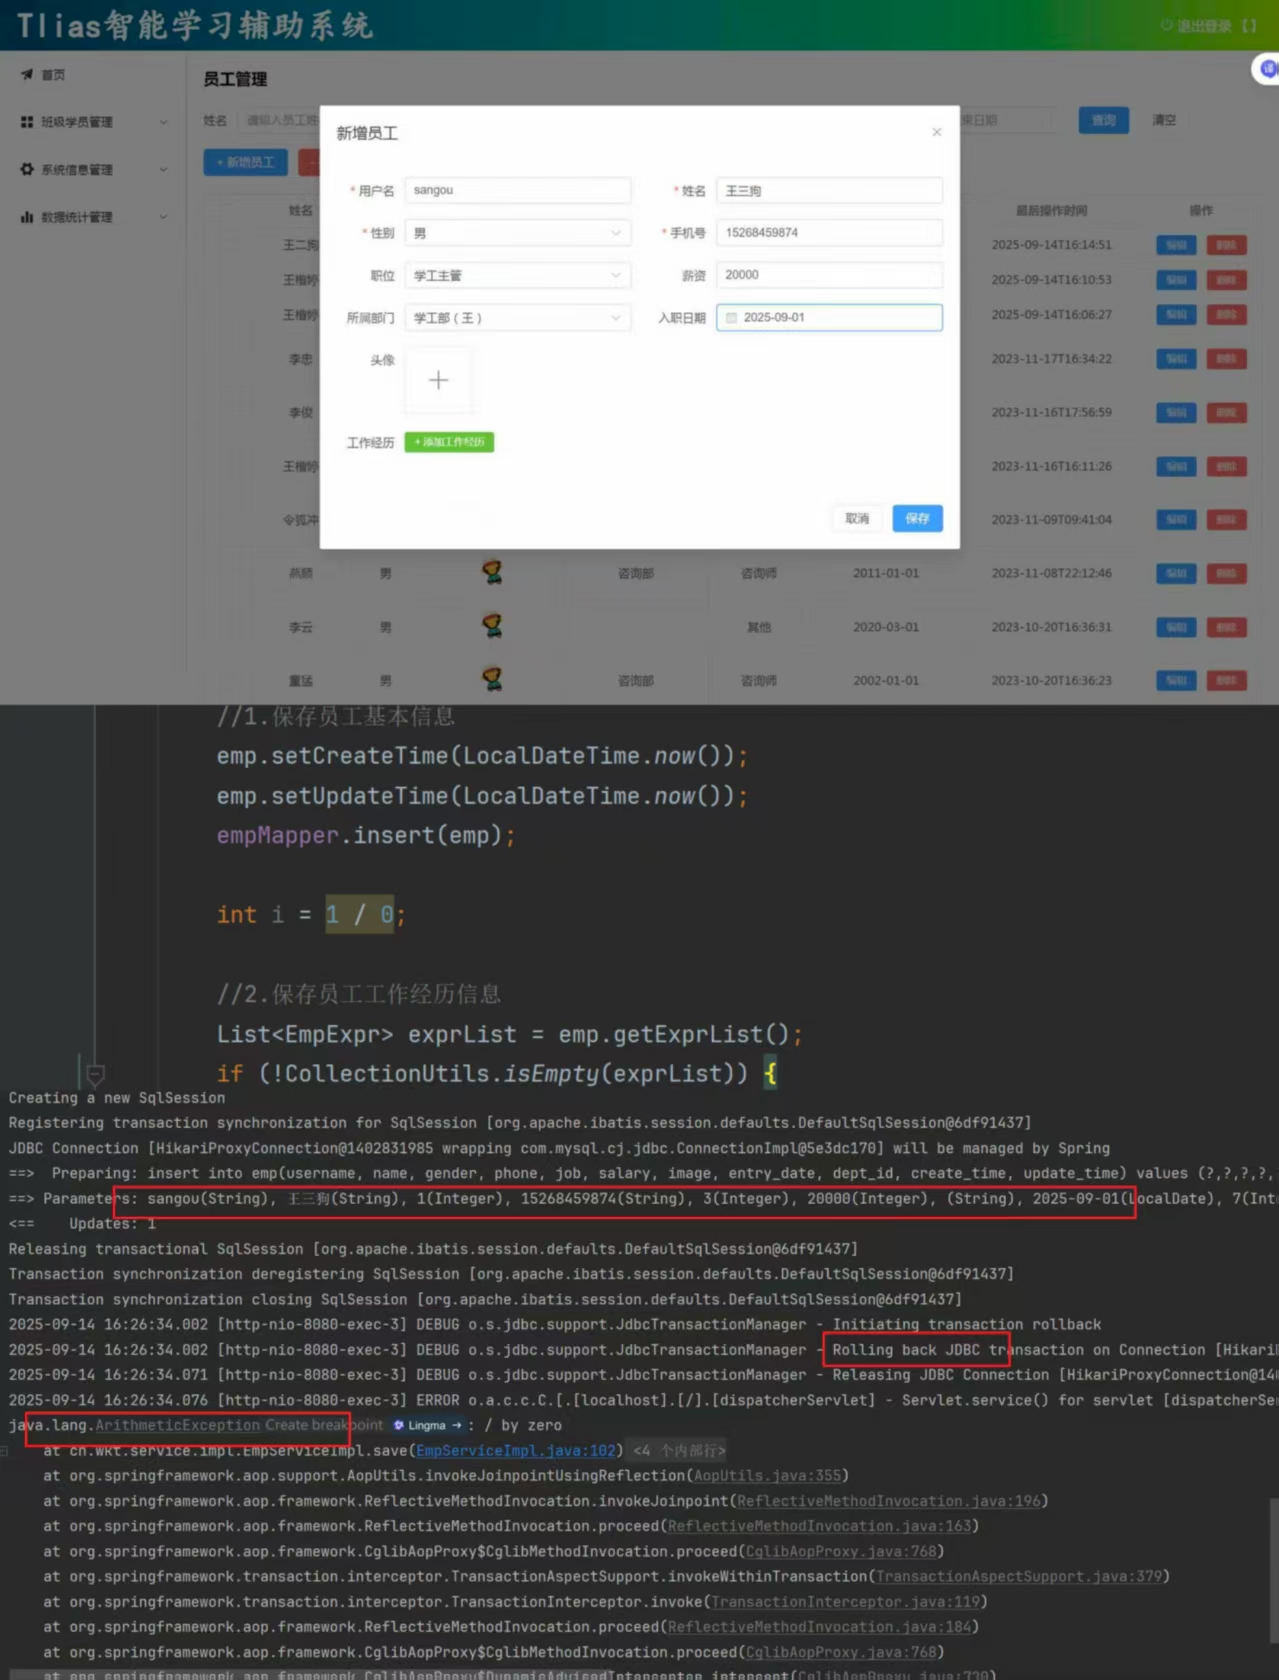Click the green 添加工作经历 button
The width and height of the screenshot is (1279, 1680).
pos(449,442)
